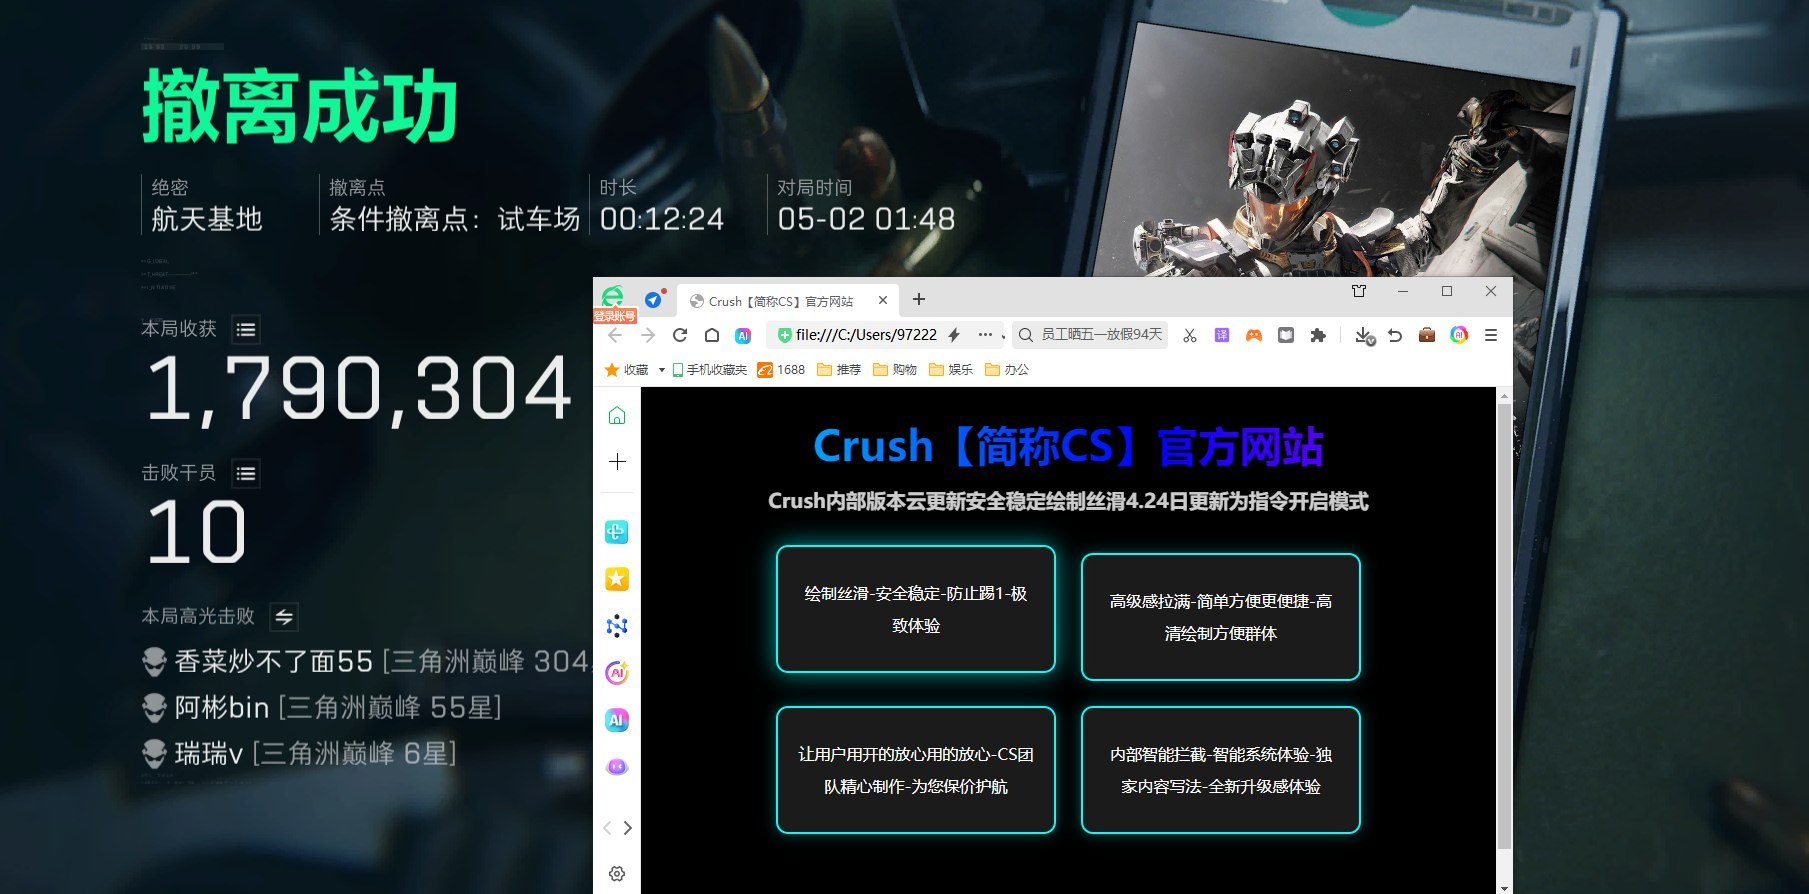The image size is (1809, 894).
Task: Click the search box with 员工晒五一
Action: click(x=1091, y=335)
